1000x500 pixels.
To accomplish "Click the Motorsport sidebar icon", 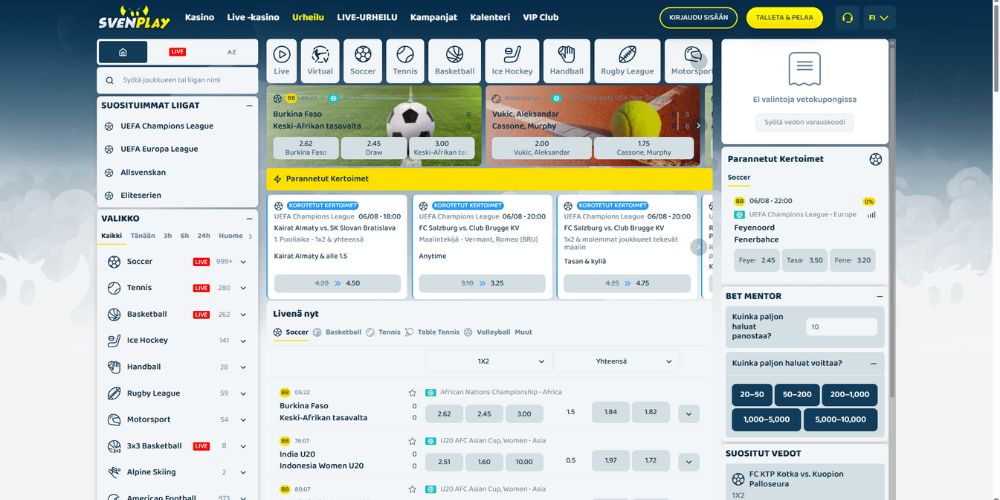I will point(114,420).
